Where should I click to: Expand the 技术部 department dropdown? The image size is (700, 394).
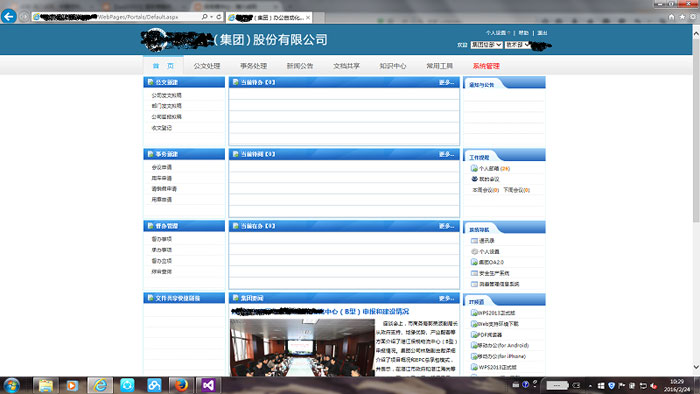(517, 45)
